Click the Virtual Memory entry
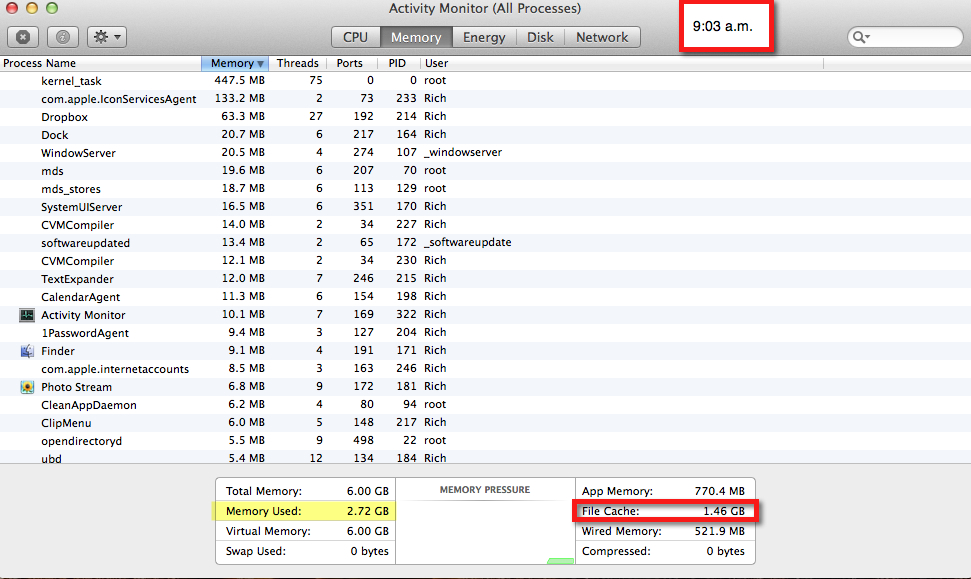 (x=307, y=531)
